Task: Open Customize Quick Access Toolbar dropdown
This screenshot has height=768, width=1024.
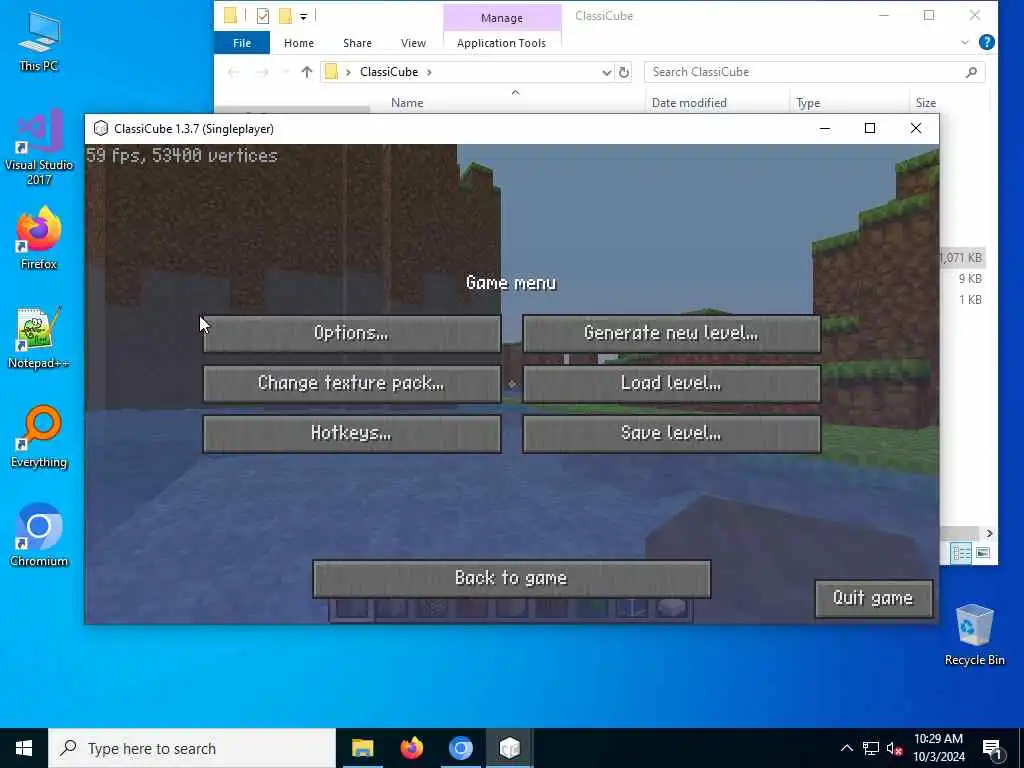Action: (304, 16)
